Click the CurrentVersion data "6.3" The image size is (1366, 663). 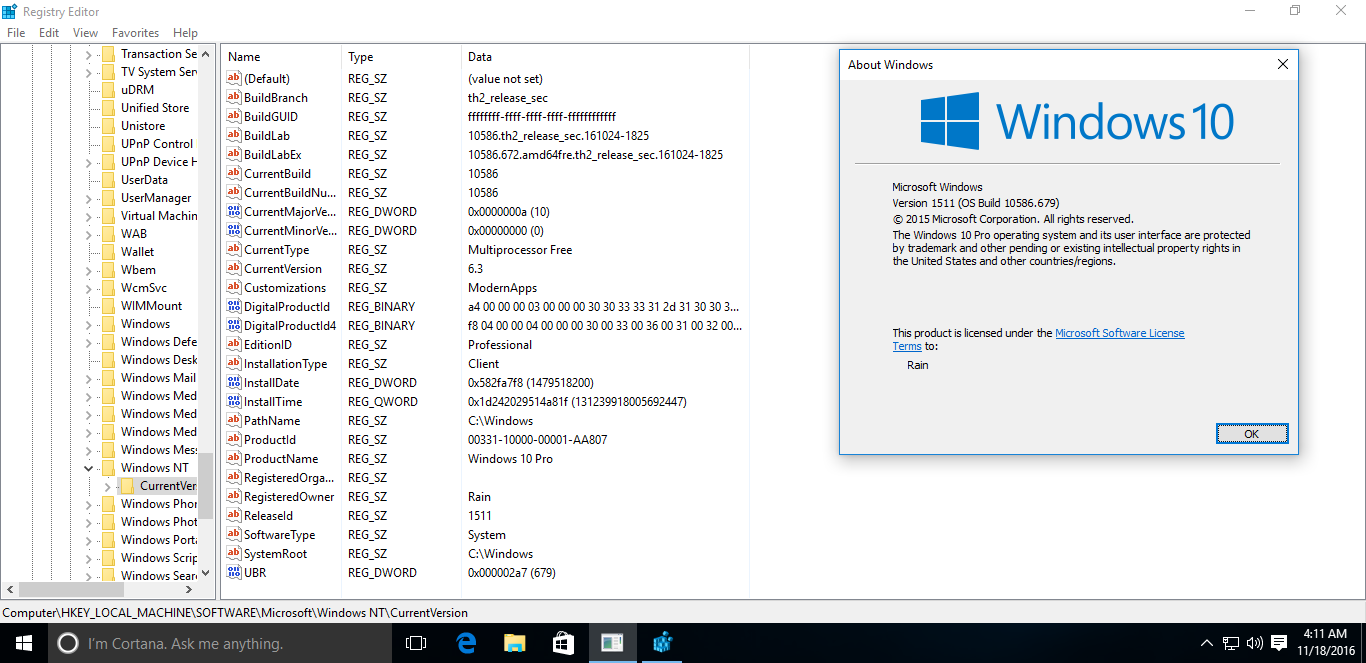pyautogui.click(x=475, y=269)
